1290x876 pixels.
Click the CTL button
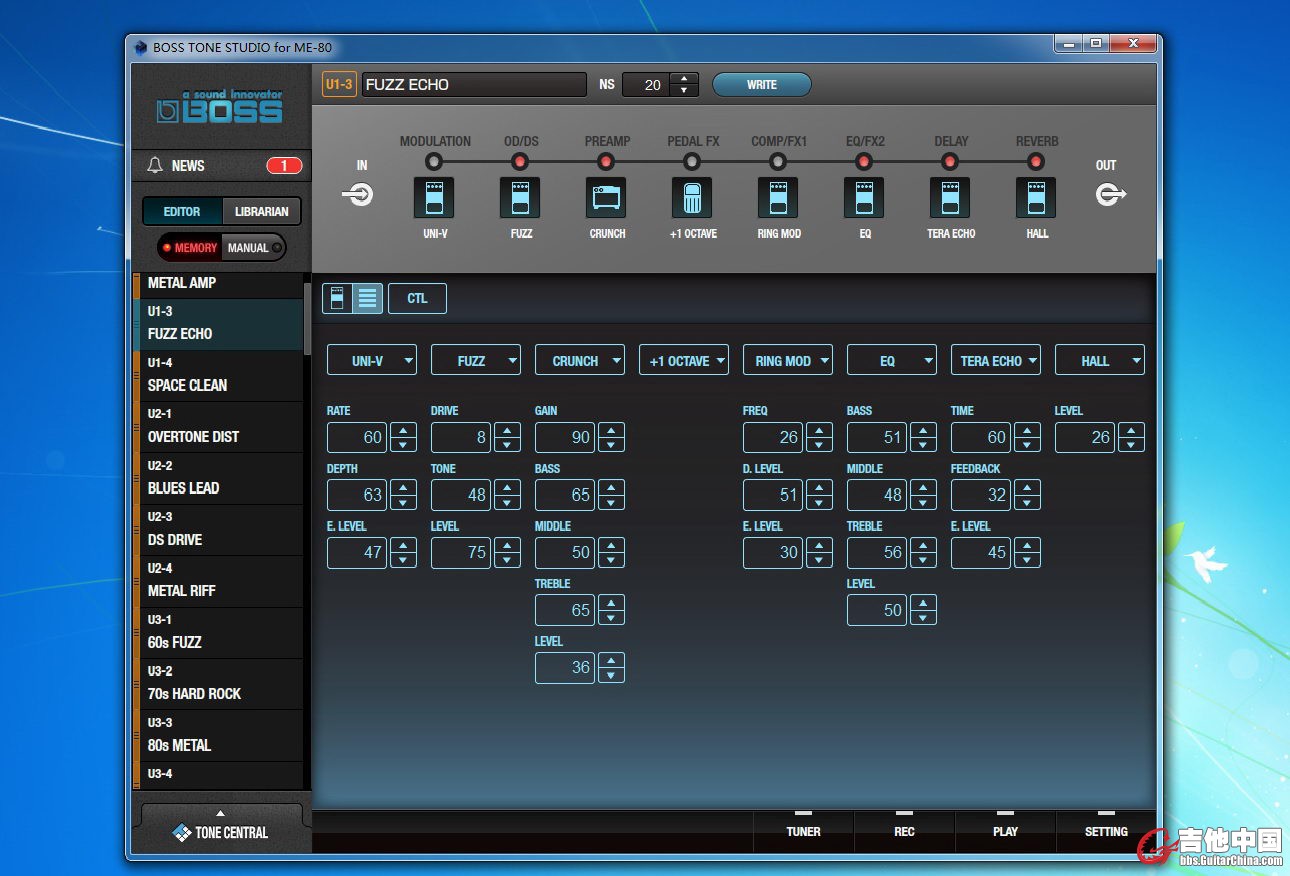click(417, 298)
